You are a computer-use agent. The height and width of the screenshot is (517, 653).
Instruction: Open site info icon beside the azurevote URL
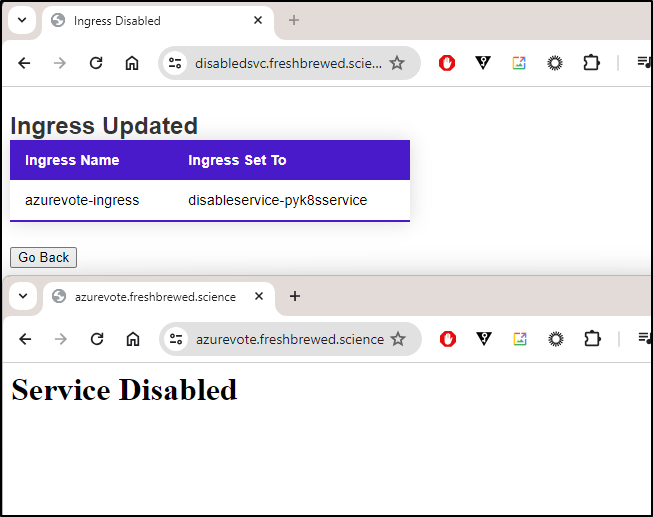click(176, 339)
